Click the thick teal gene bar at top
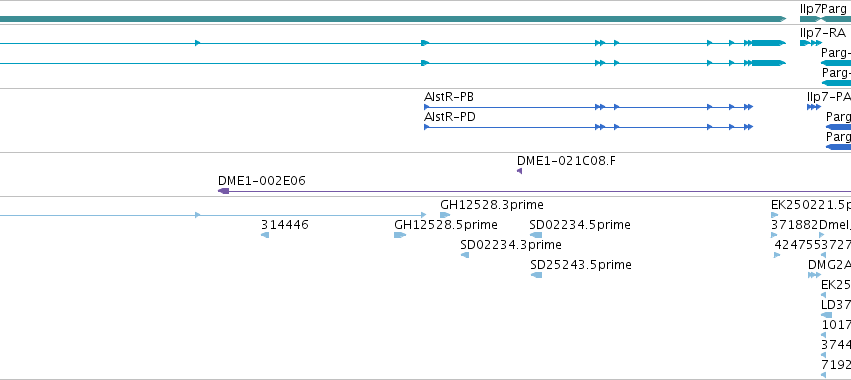The height and width of the screenshot is (380, 851). [393, 19]
